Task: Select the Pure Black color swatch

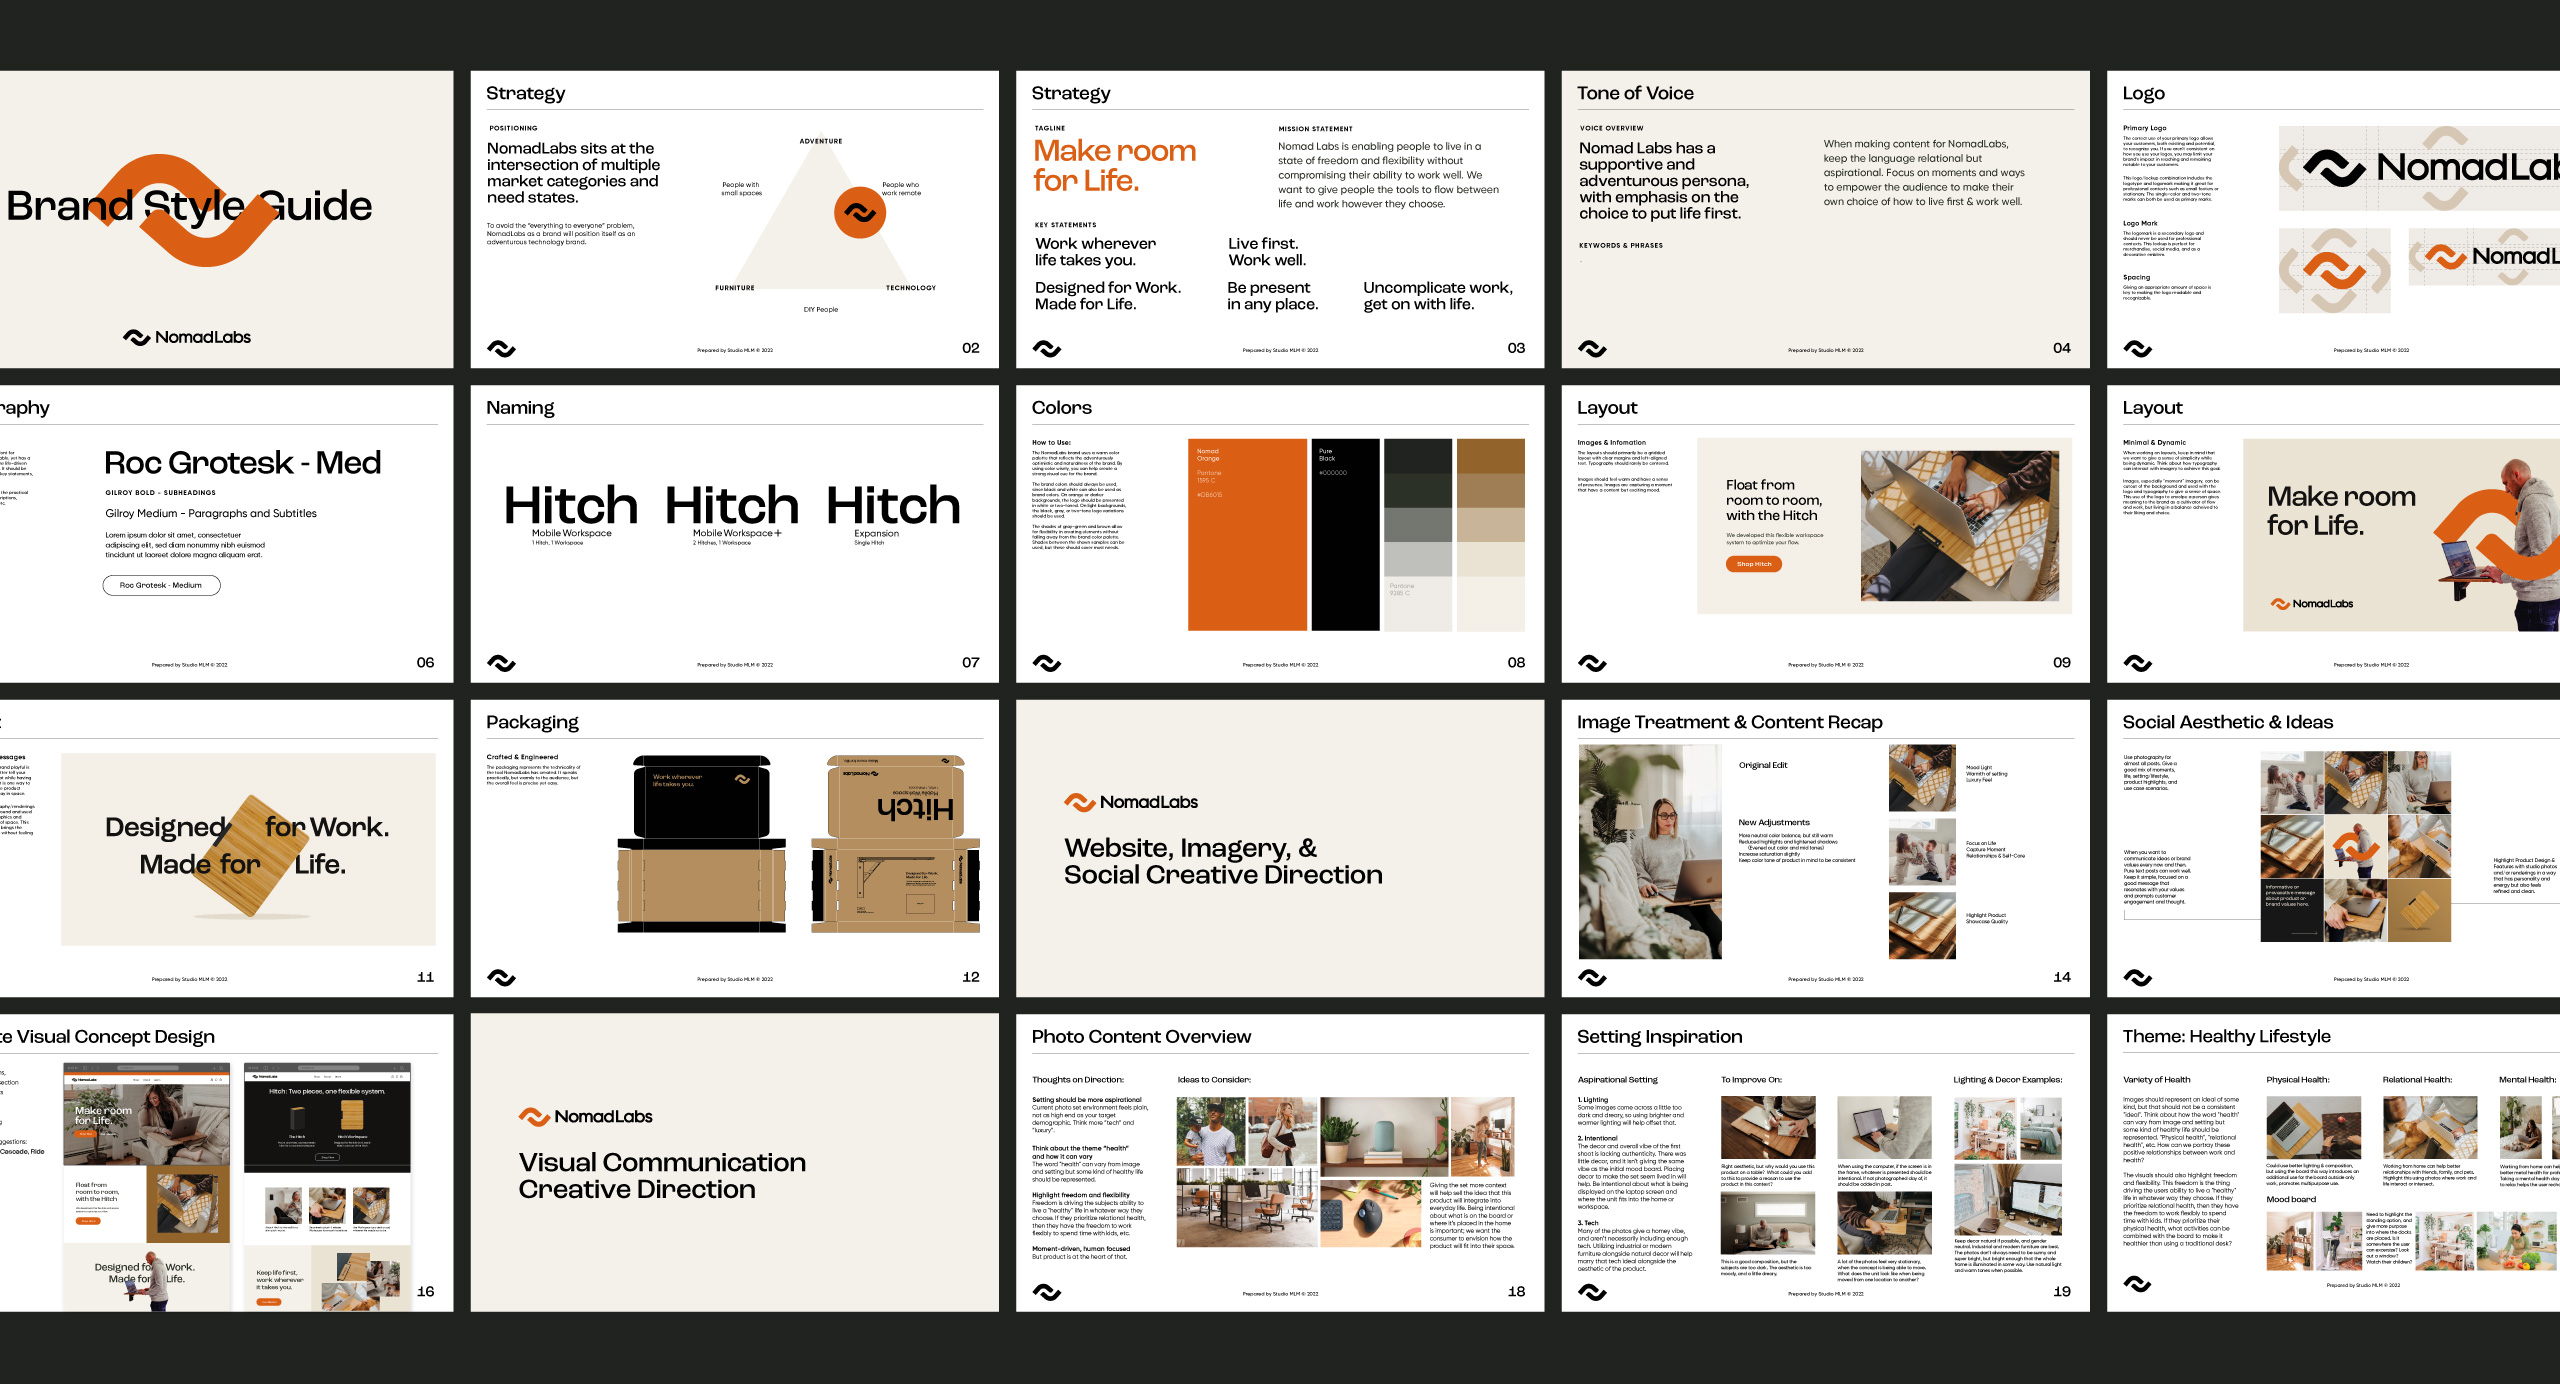Action: (1345, 534)
